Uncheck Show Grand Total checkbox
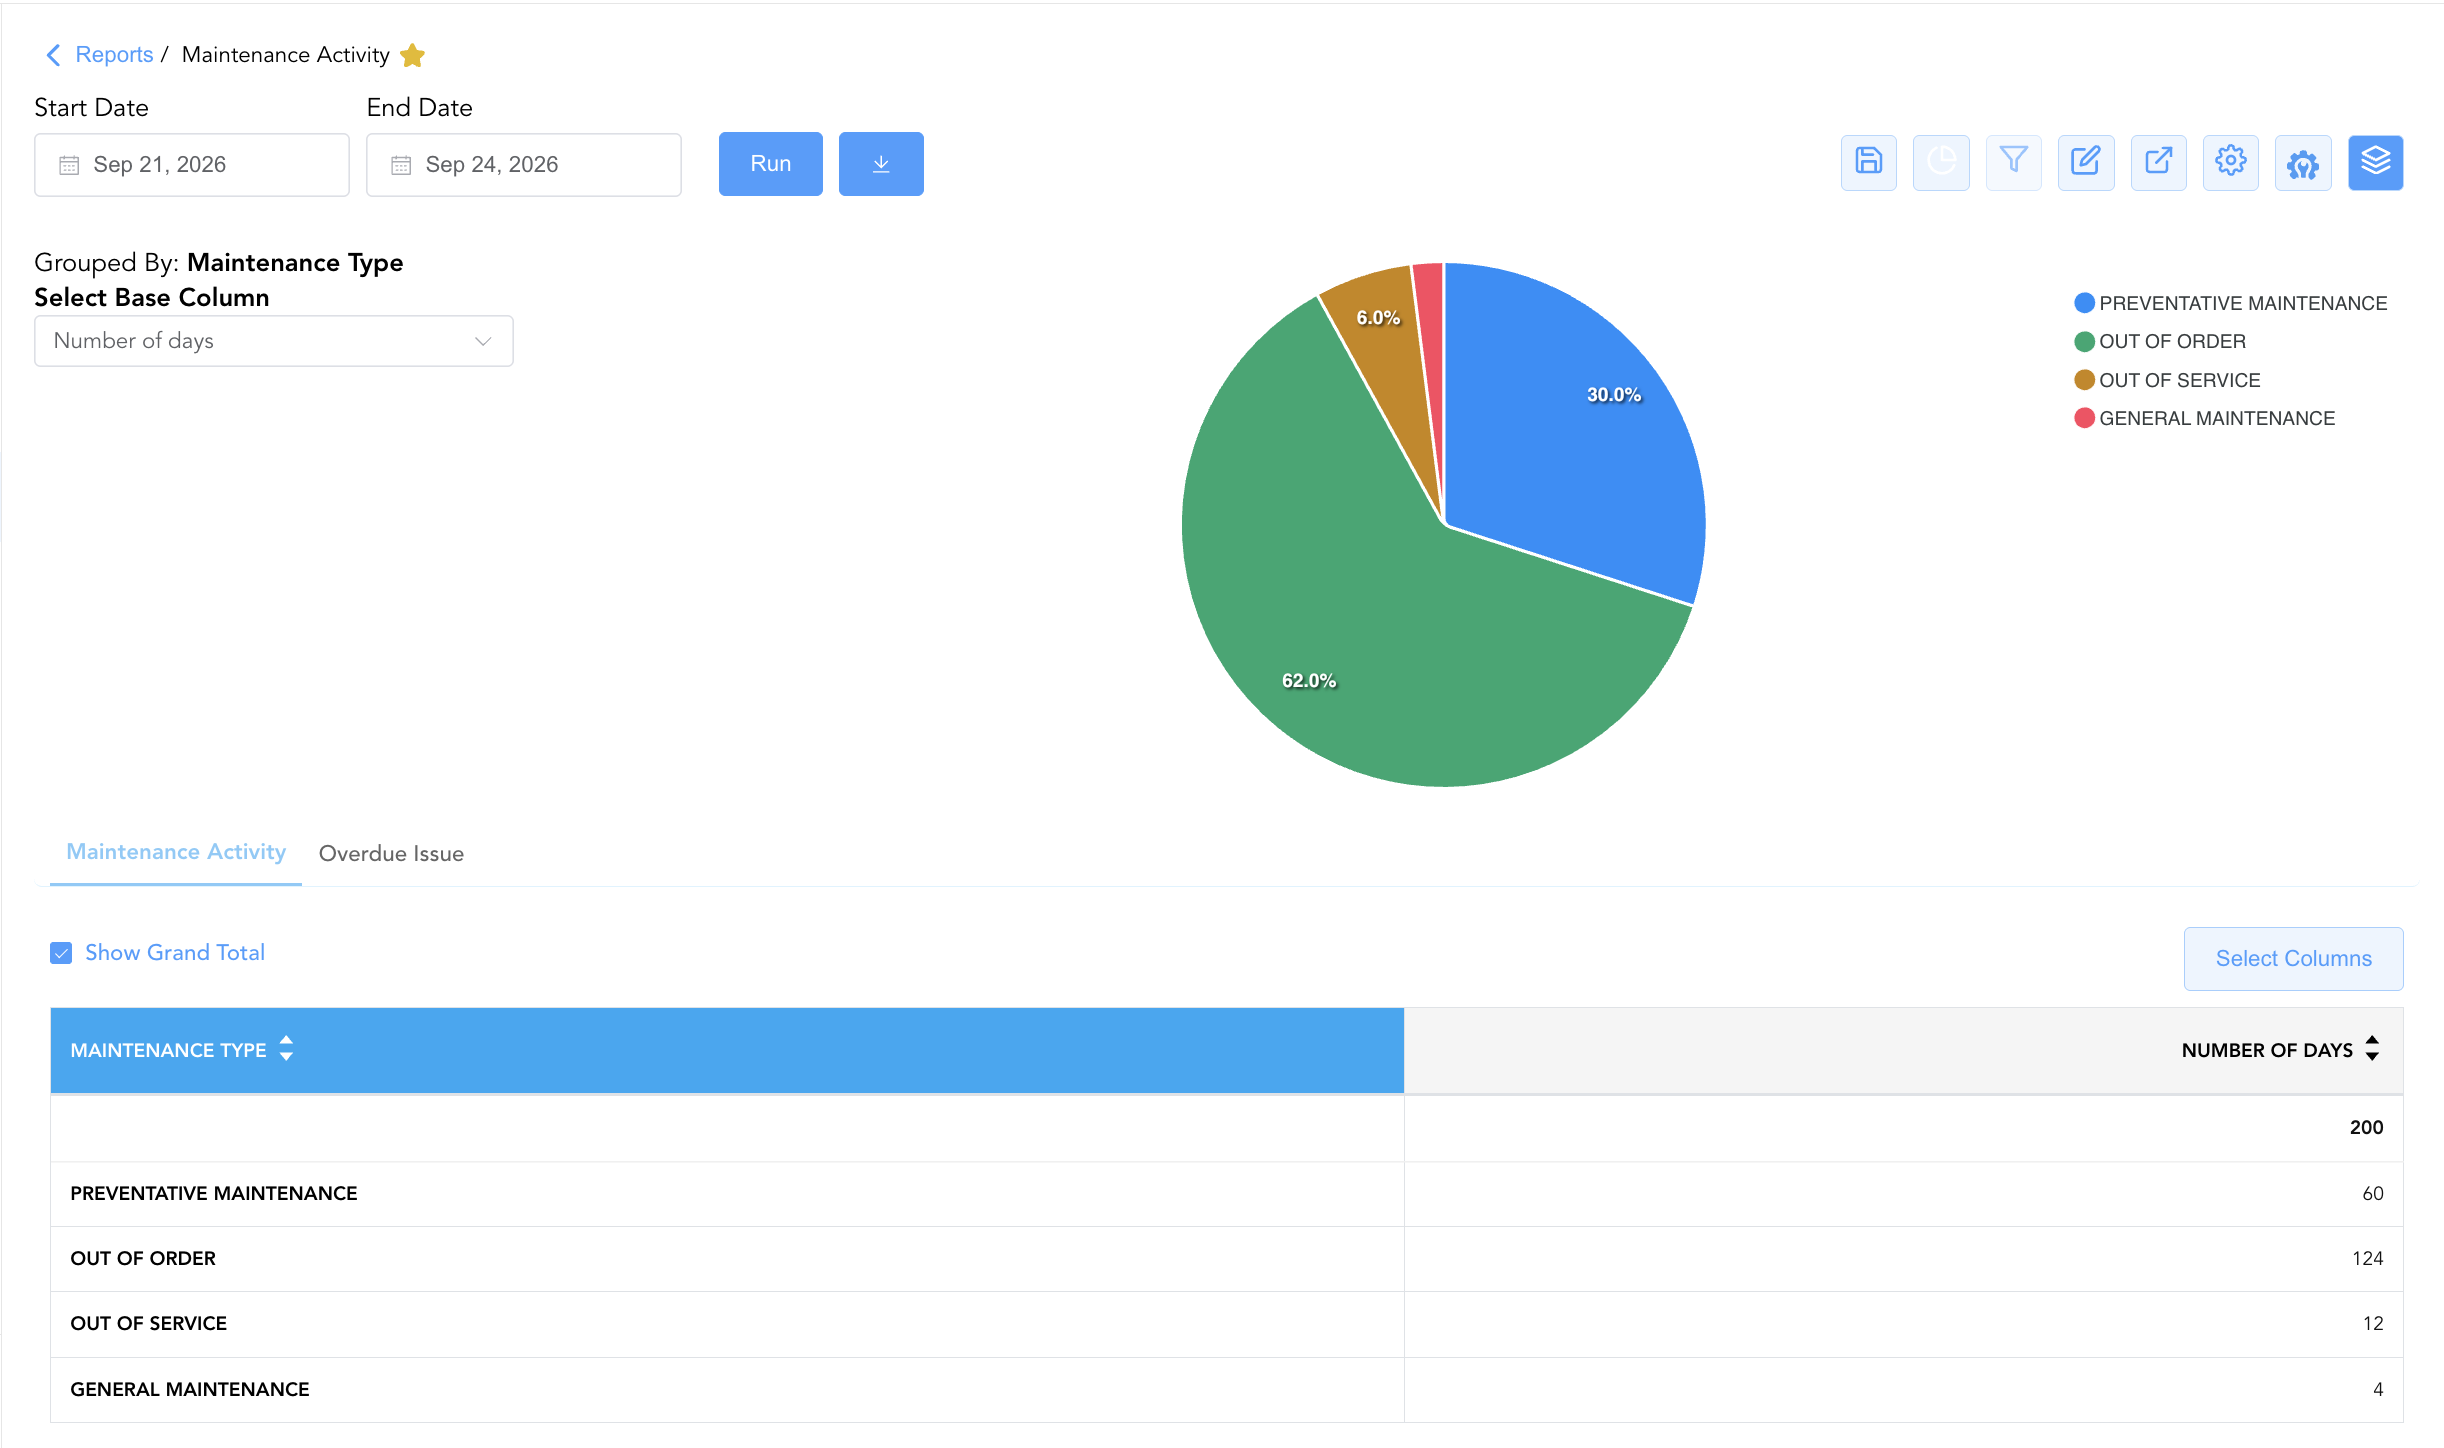The width and height of the screenshot is (2444, 1448). (61, 953)
